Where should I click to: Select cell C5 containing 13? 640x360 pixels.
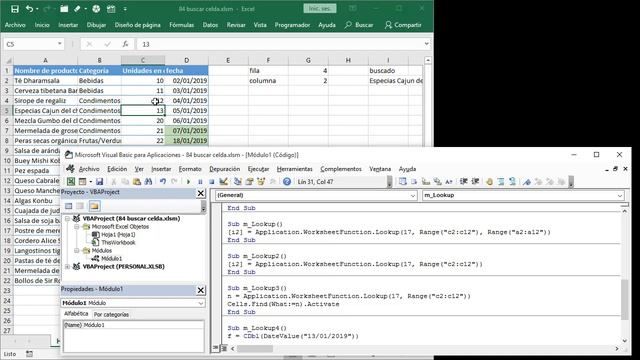tap(143, 111)
